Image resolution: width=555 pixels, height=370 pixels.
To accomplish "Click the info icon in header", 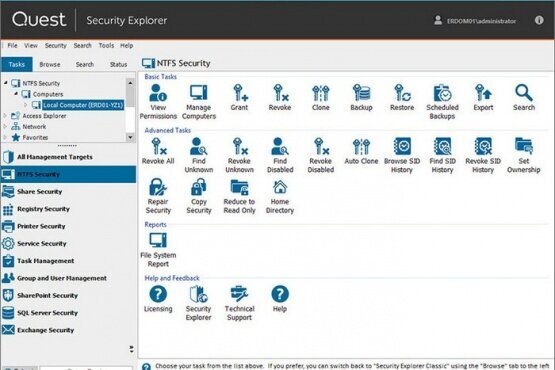I will click(539, 20).
